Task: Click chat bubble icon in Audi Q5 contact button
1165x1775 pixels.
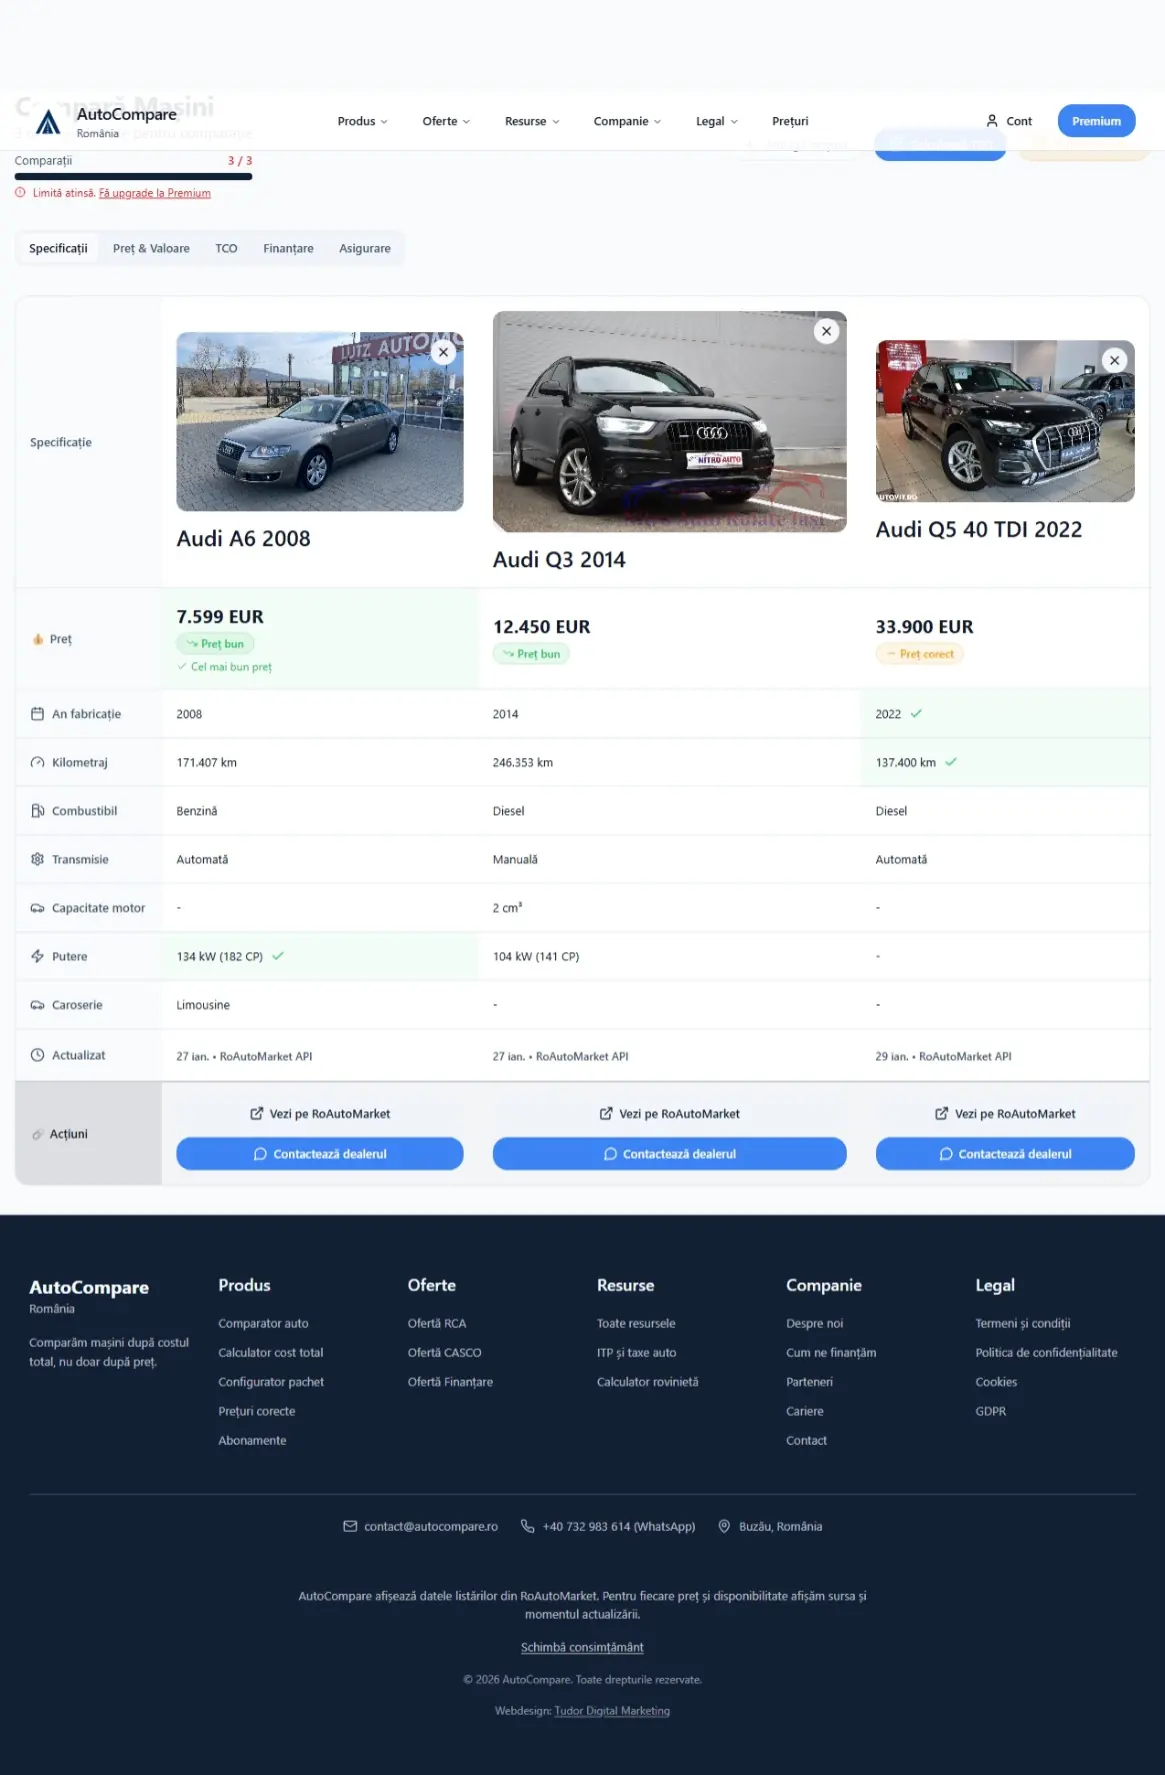Action: (x=946, y=1154)
